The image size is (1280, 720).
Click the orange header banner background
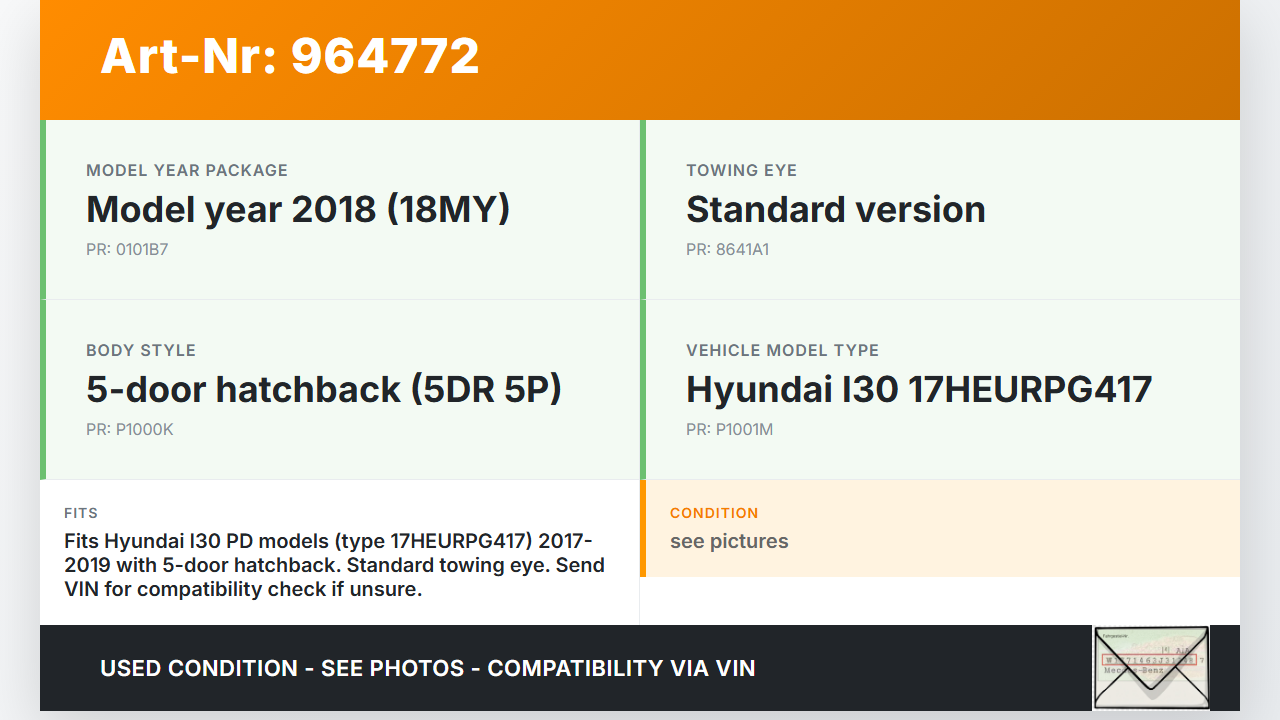pos(850,60)
